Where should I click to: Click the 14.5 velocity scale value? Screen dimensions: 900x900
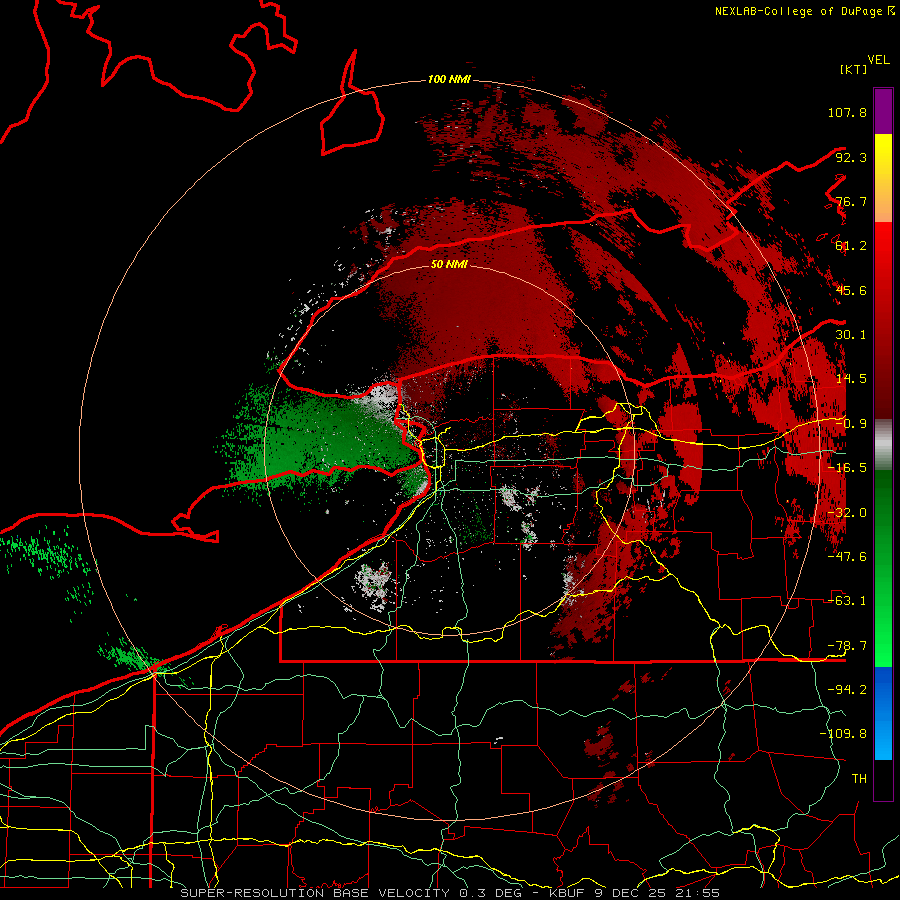[851, 379]
